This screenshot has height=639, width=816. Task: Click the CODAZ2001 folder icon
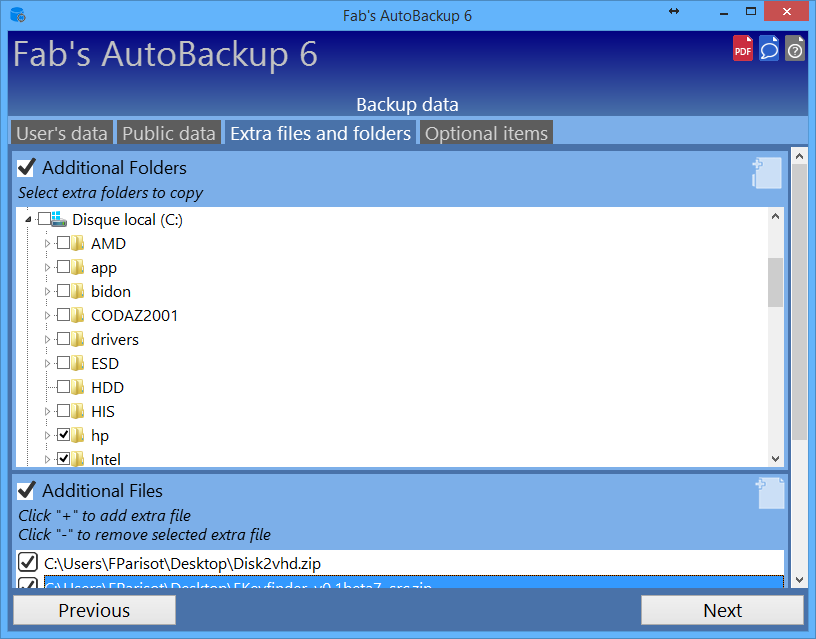78,315
